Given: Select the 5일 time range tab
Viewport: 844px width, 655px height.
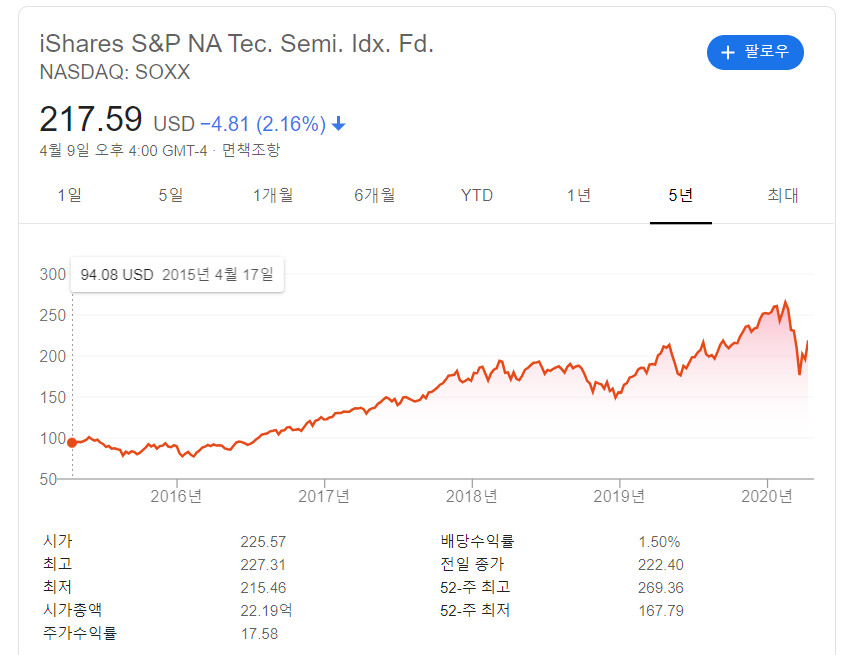Looking at the screenshot, I should pos(169,195).
